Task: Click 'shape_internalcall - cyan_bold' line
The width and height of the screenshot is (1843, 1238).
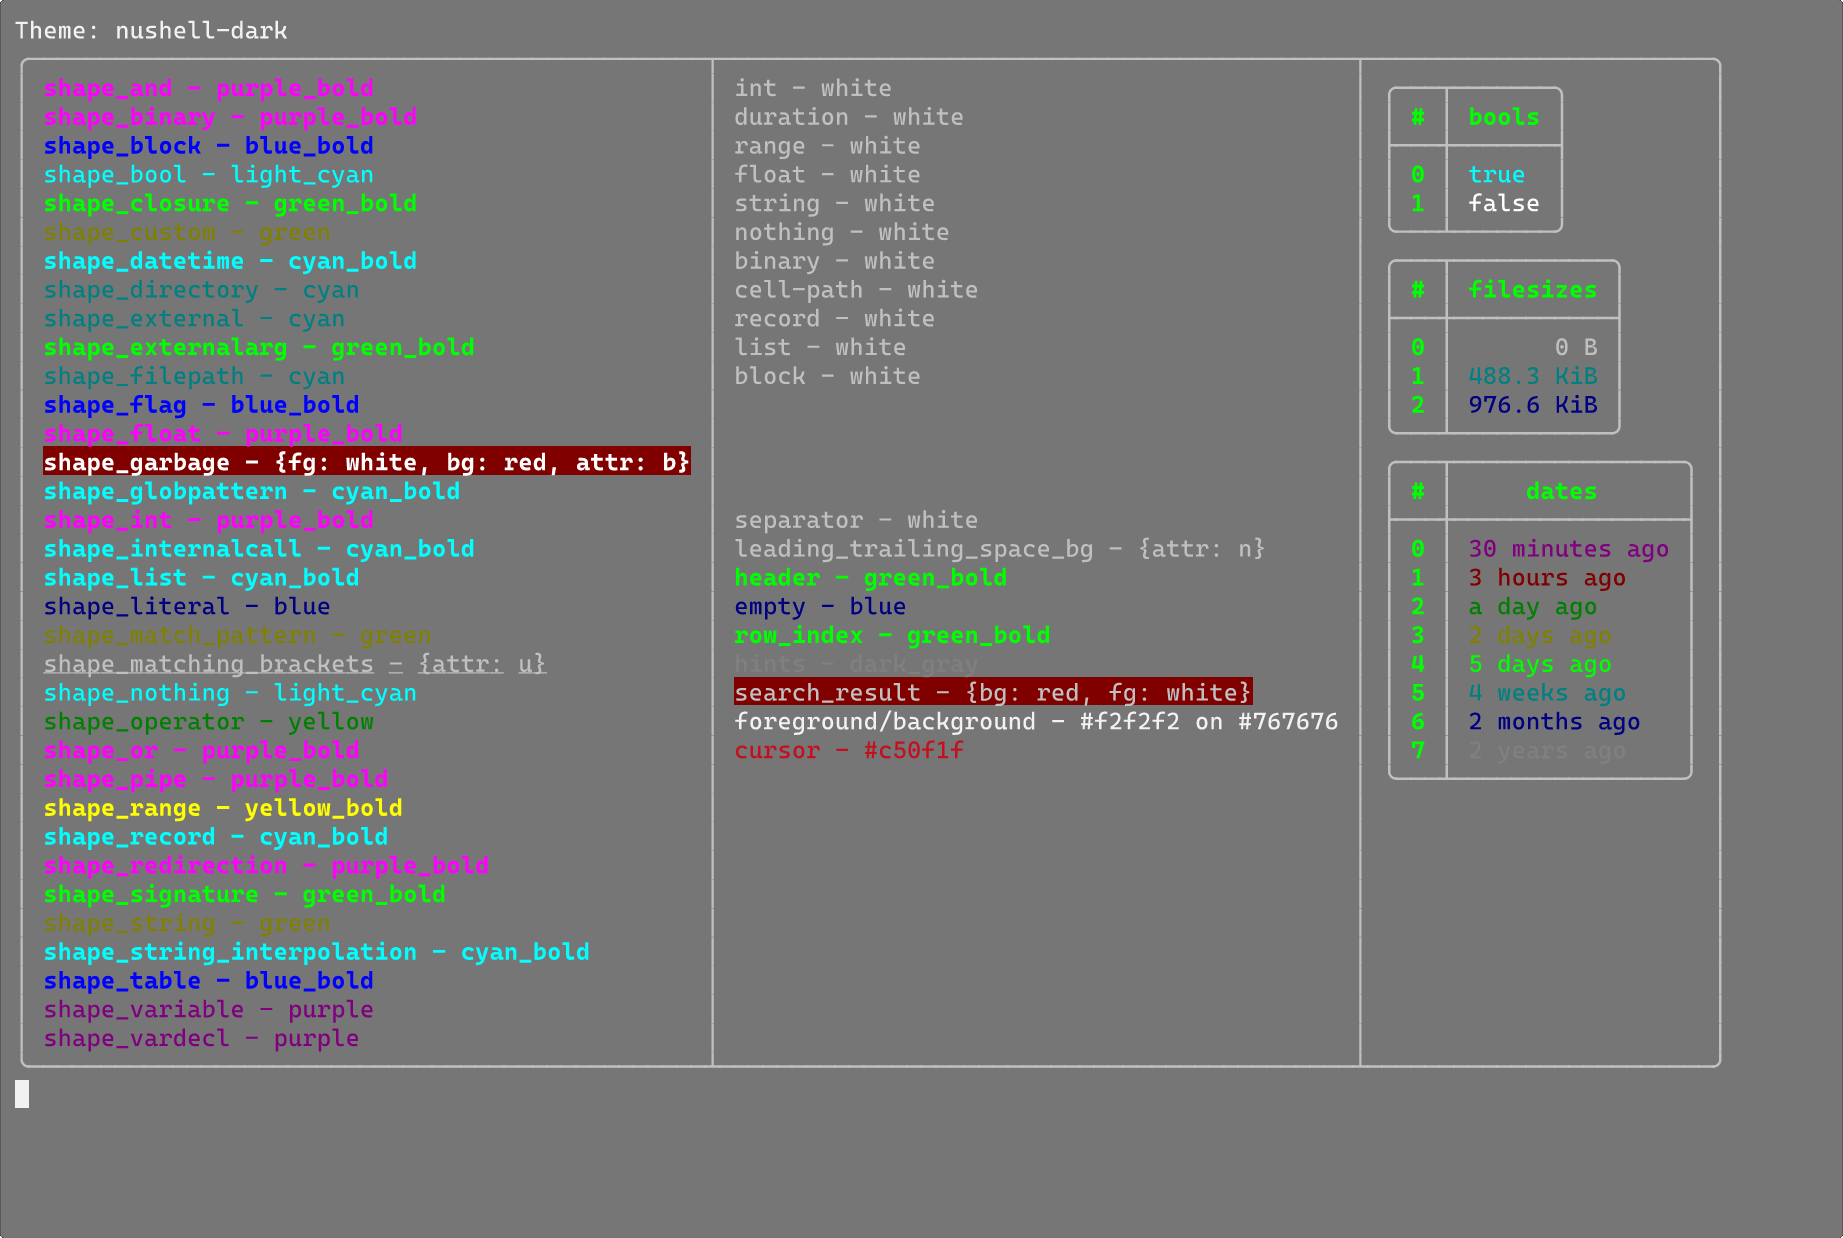Action: pyautogui.click(x=259, y=549)
